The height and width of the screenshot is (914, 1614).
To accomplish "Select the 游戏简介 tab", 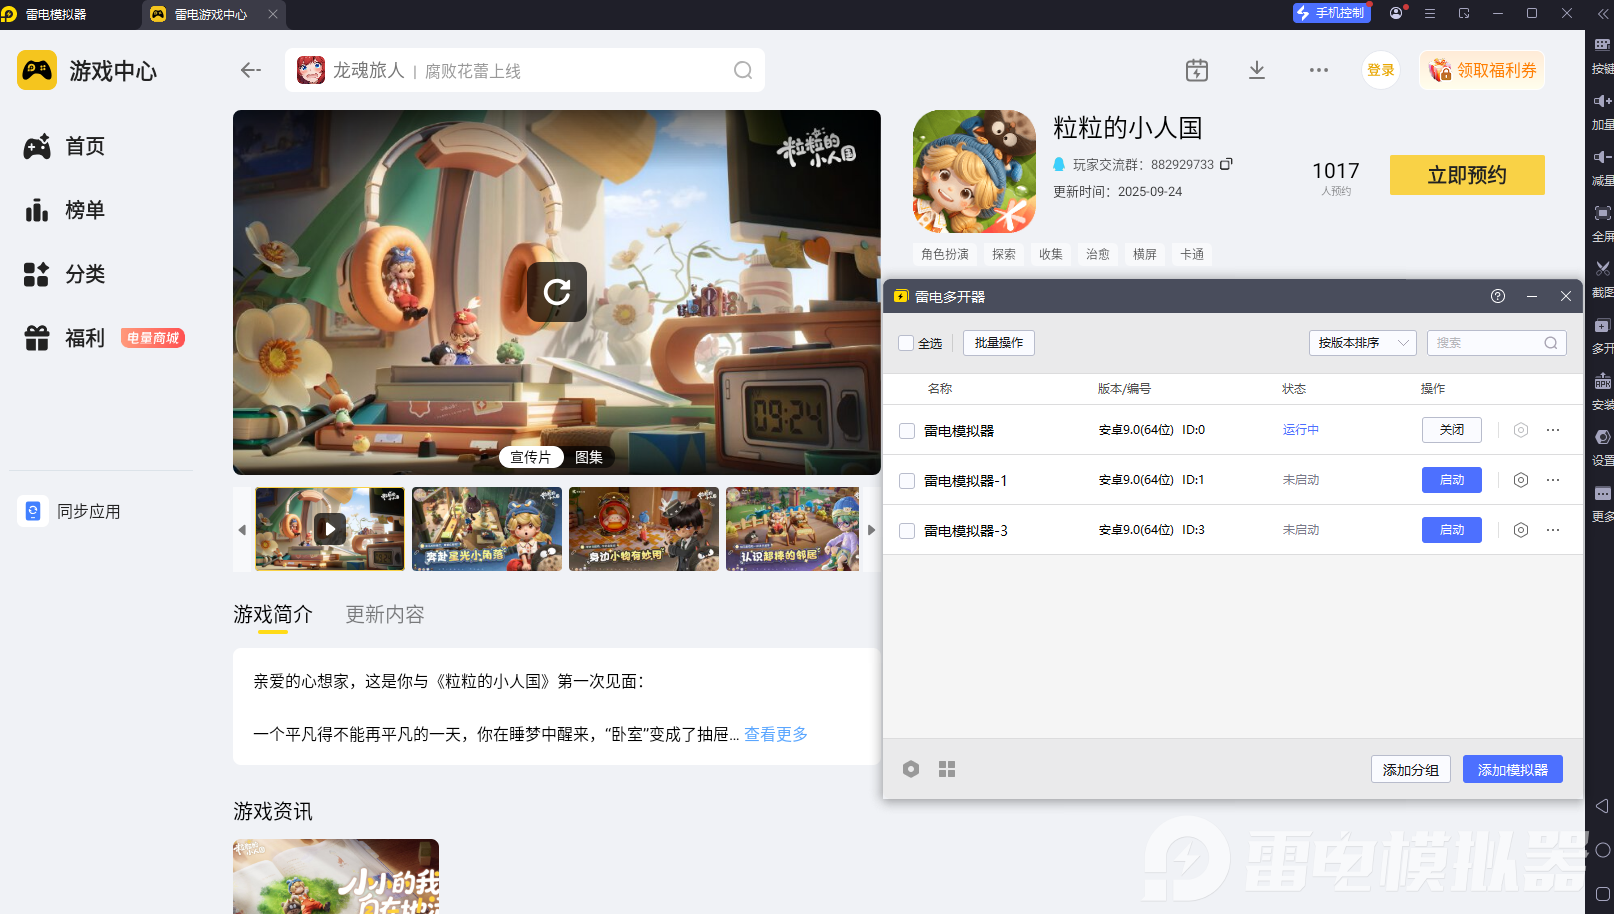I will point(273,614).
